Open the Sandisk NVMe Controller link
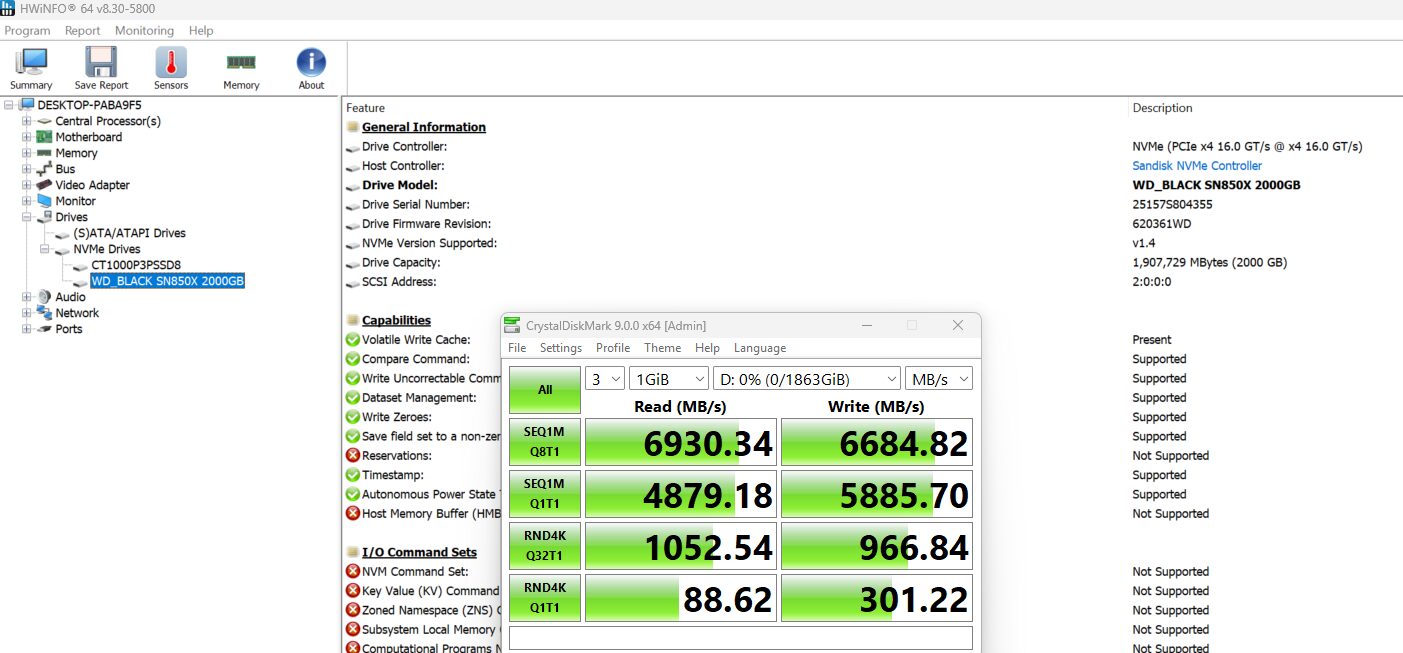Image resolution: width=1403 pixels, height=653 pixels. pyautogui.click(x=1197, y=166)
